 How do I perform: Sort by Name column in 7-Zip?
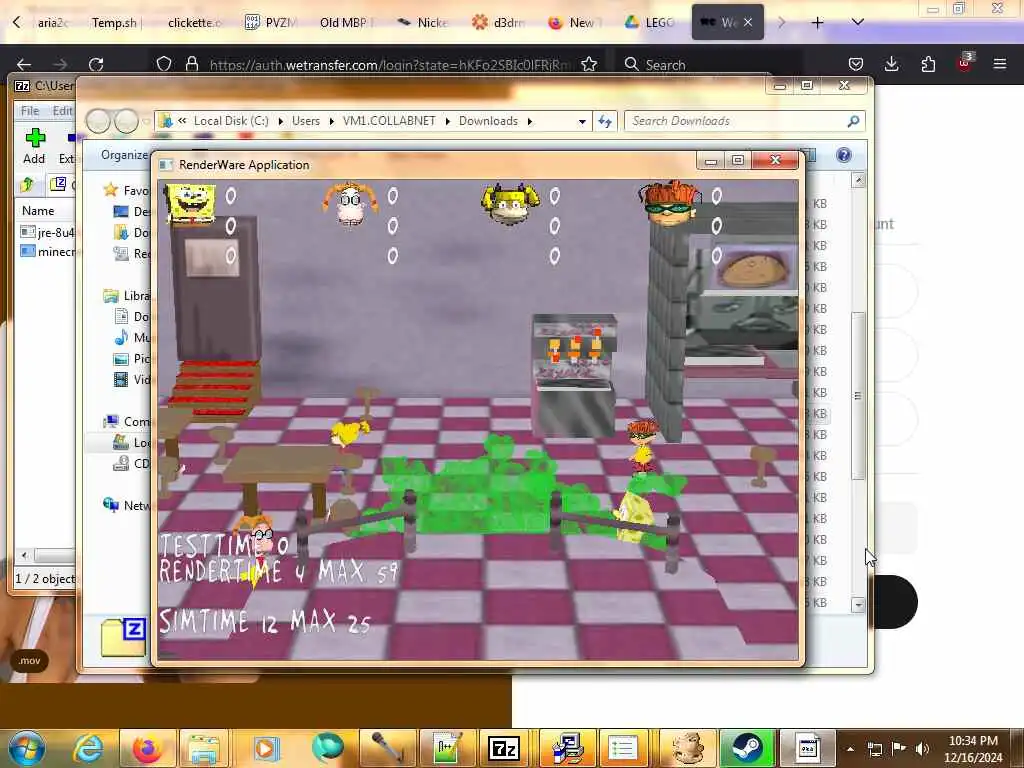38,211
